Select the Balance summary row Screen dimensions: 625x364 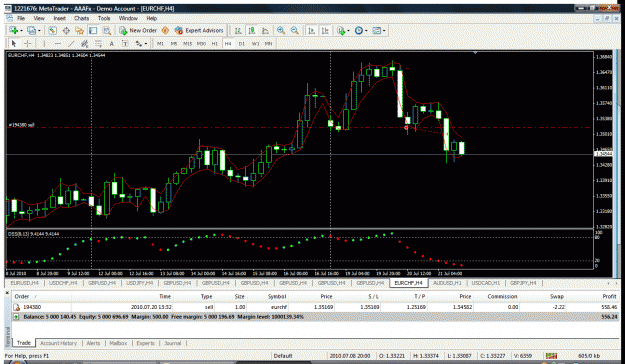(315, 317)
